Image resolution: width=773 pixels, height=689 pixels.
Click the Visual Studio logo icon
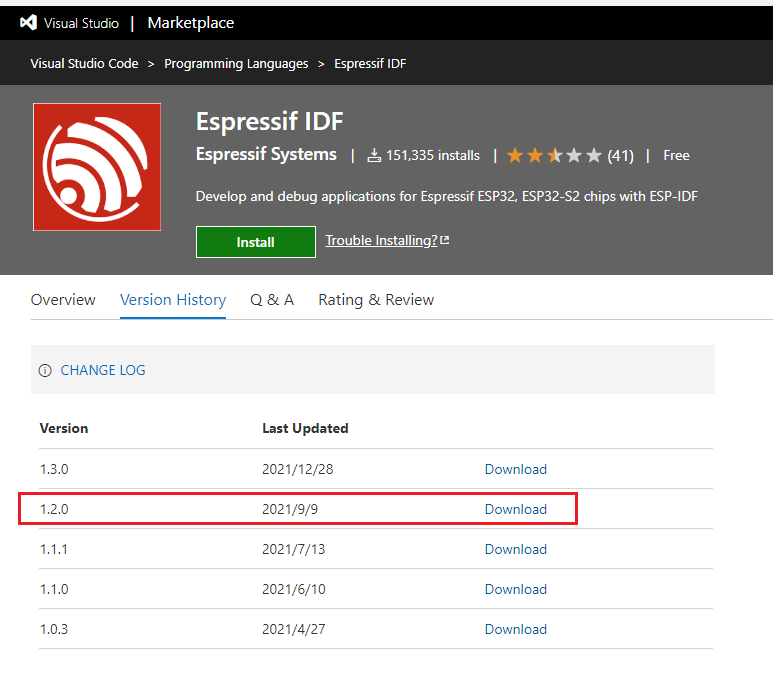click(29, 23)
